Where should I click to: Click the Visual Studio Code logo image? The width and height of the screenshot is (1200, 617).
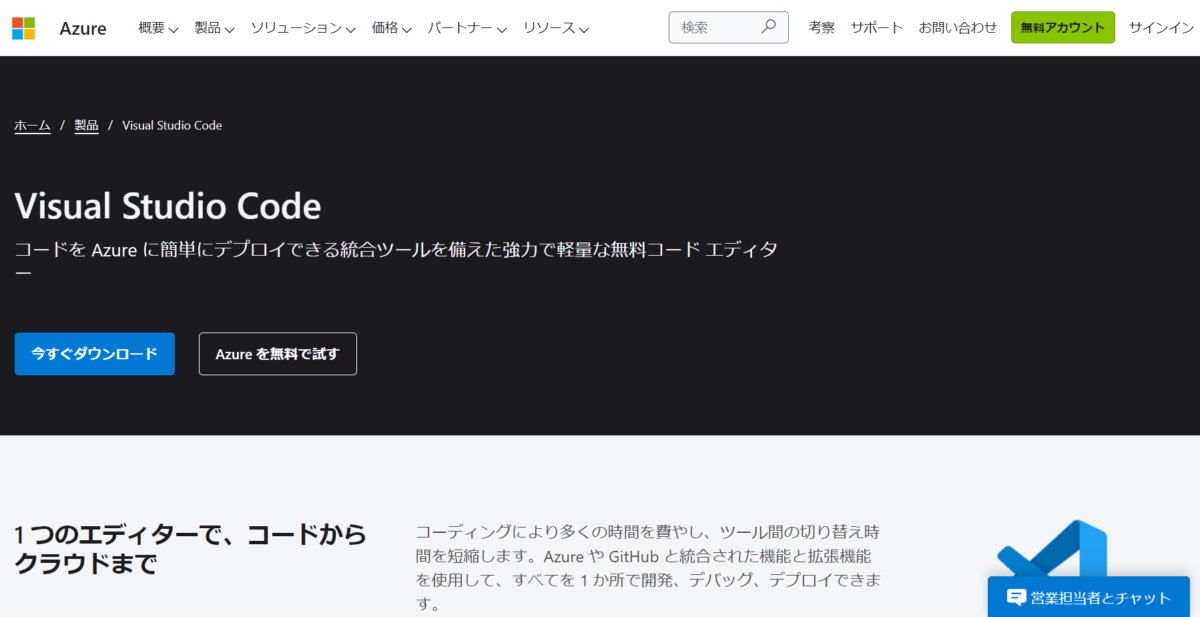1052,550
